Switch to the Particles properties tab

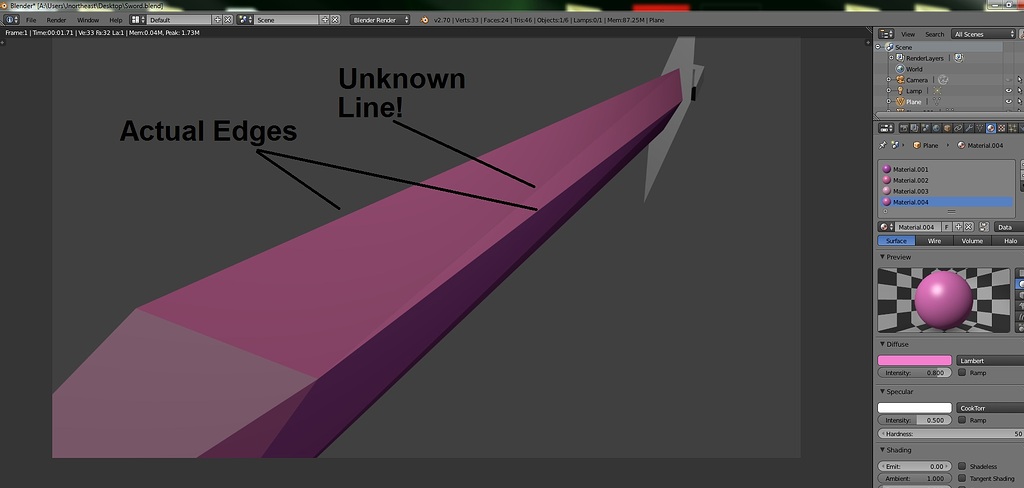(x=1012, y=128)
